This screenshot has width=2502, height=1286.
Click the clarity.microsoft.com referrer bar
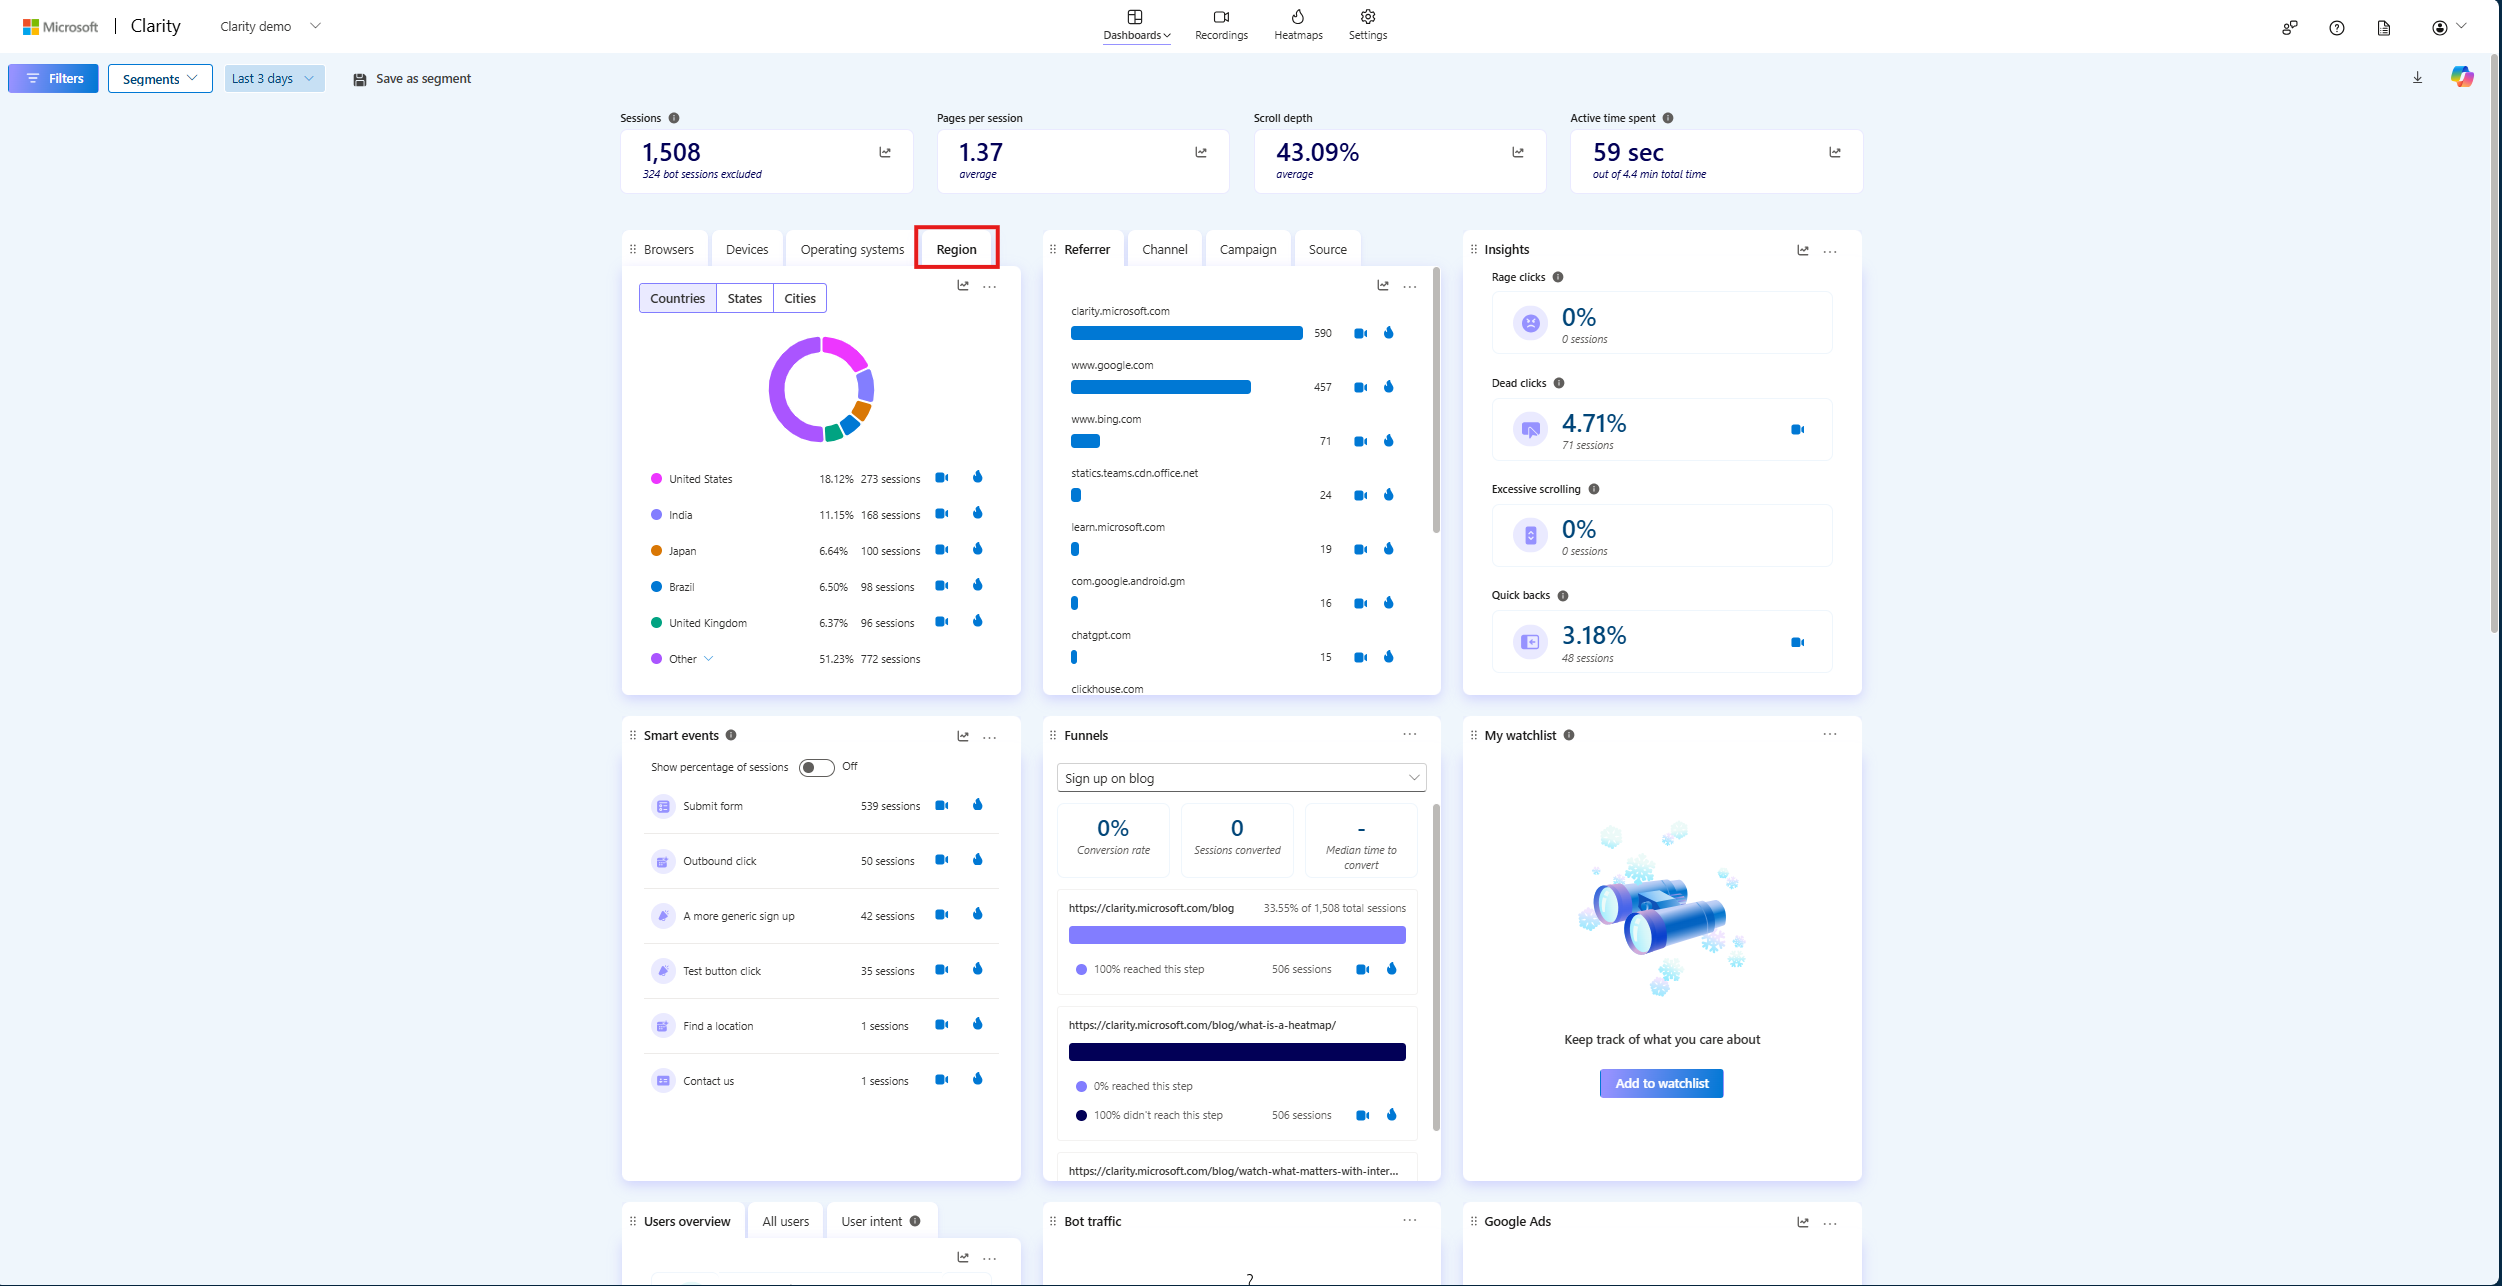(1186, 333)
